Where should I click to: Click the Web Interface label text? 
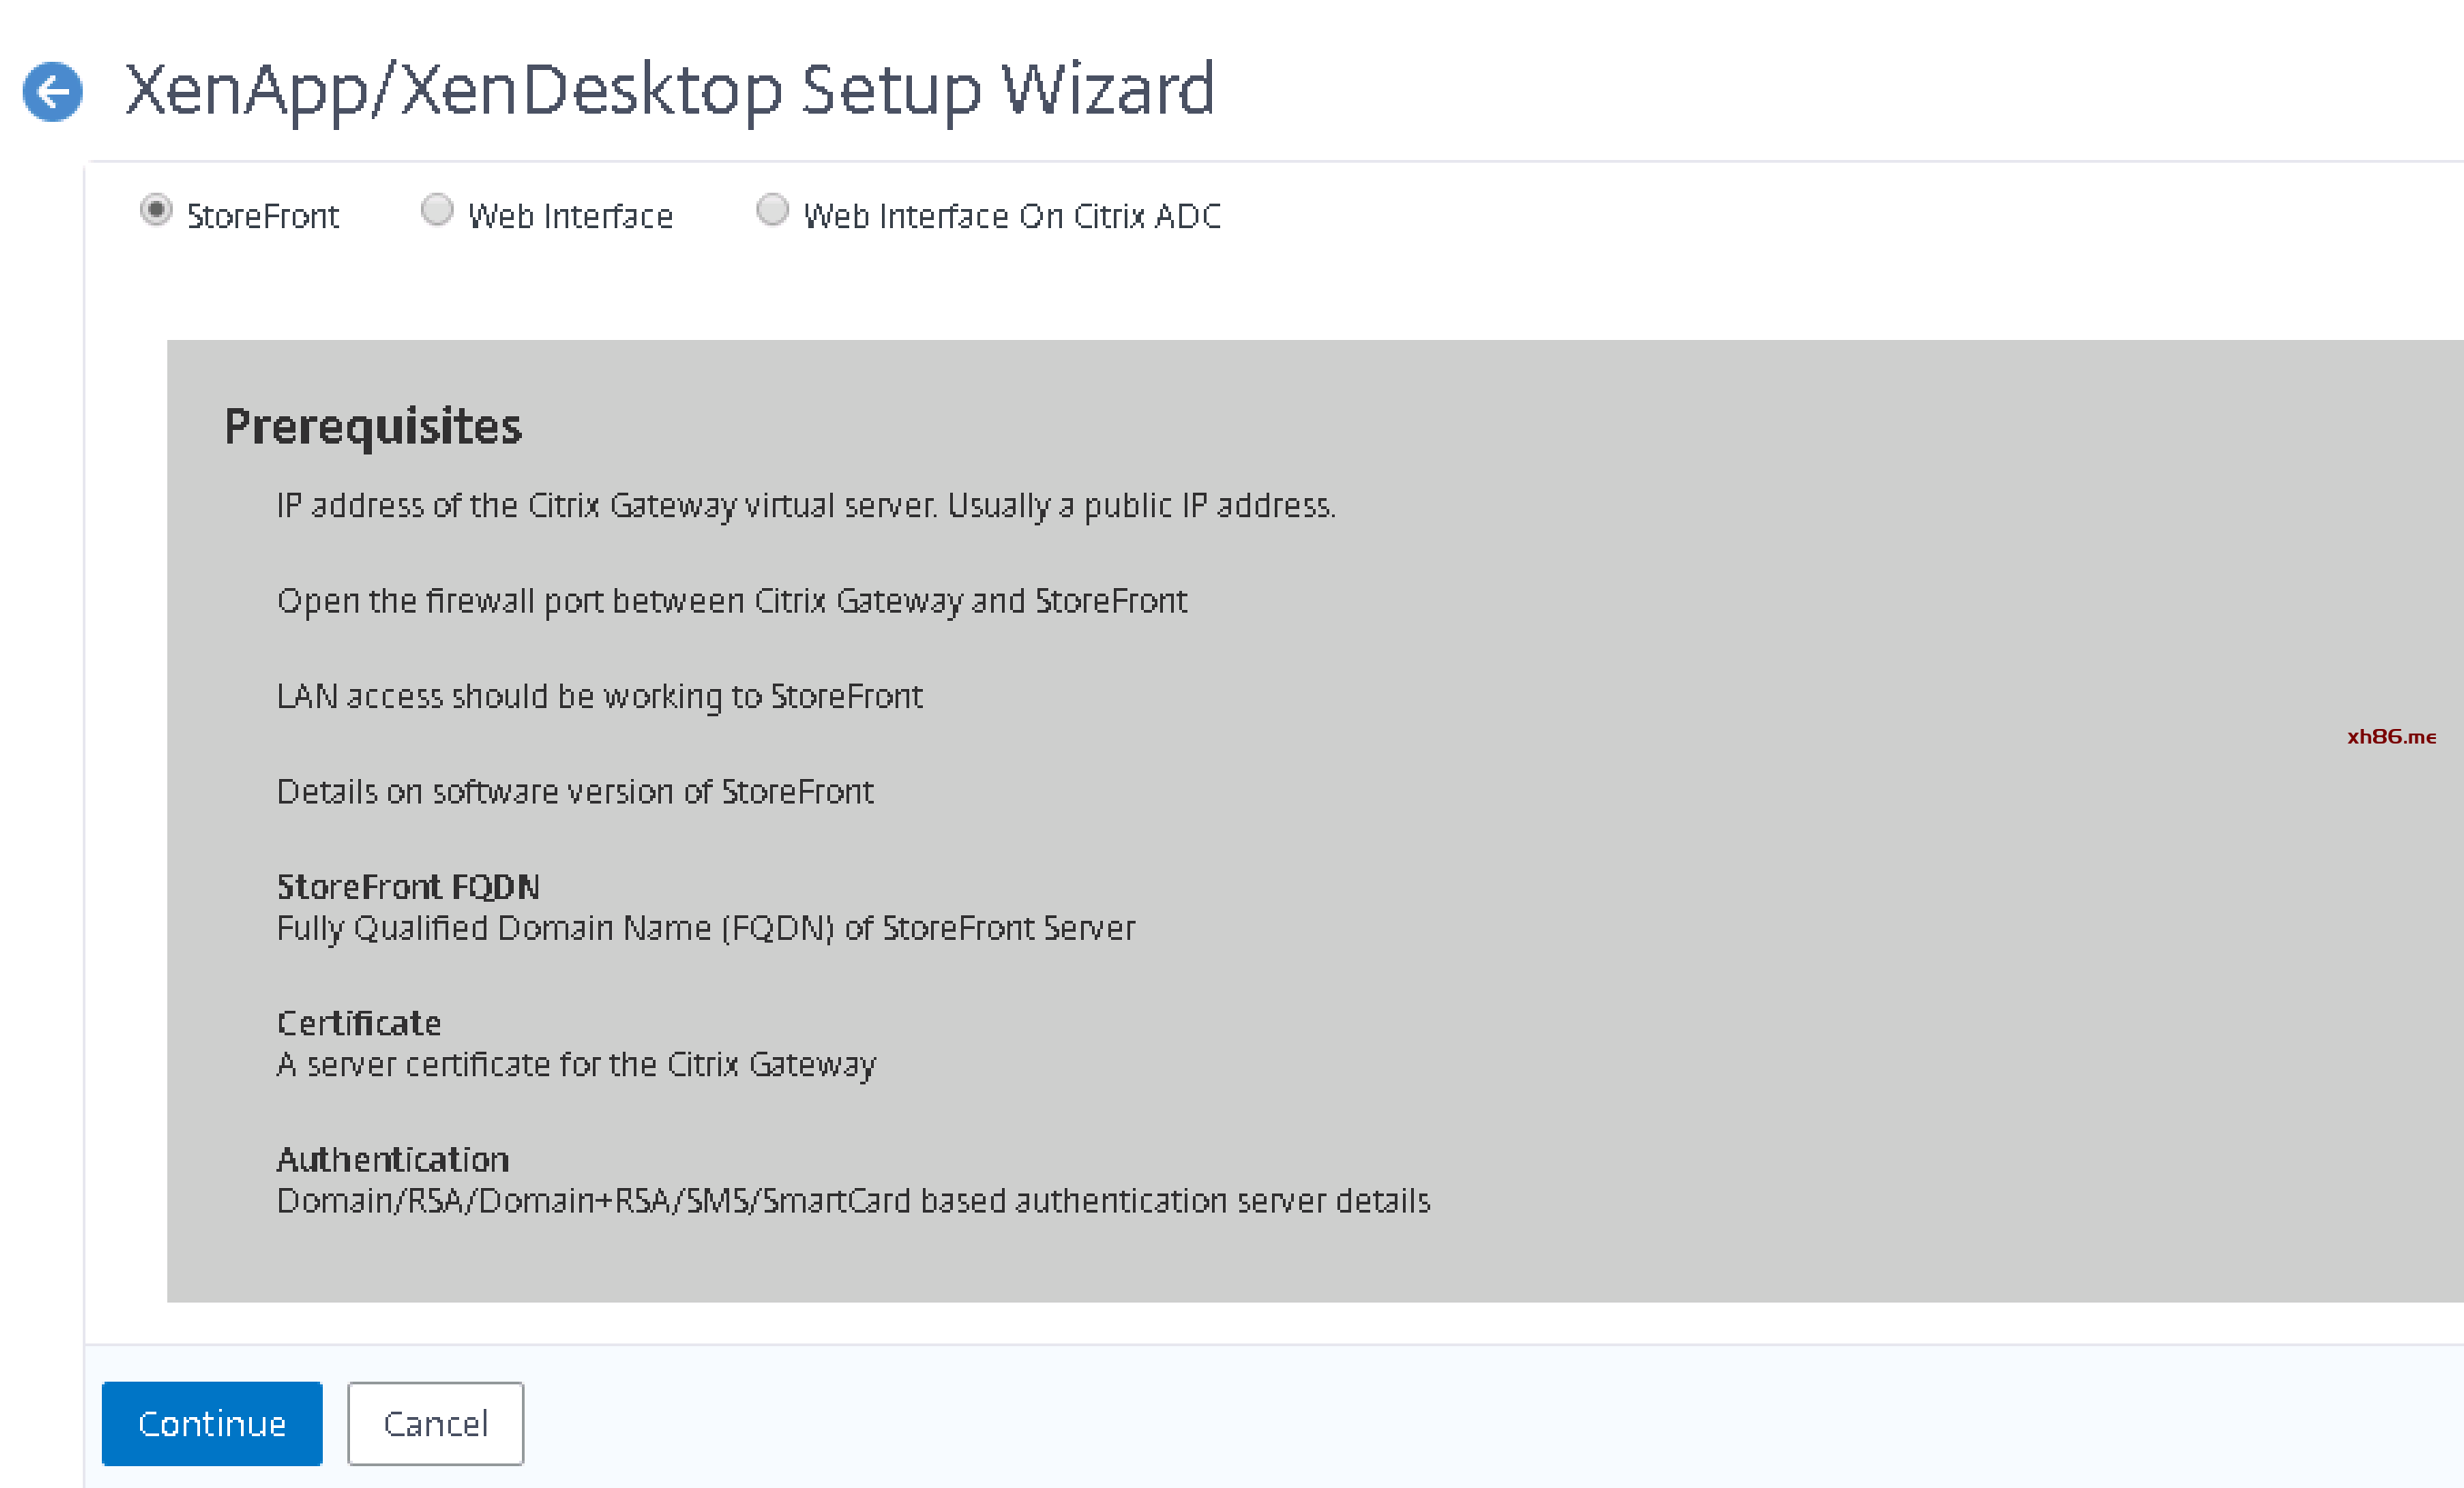click(x=570, y=216)
